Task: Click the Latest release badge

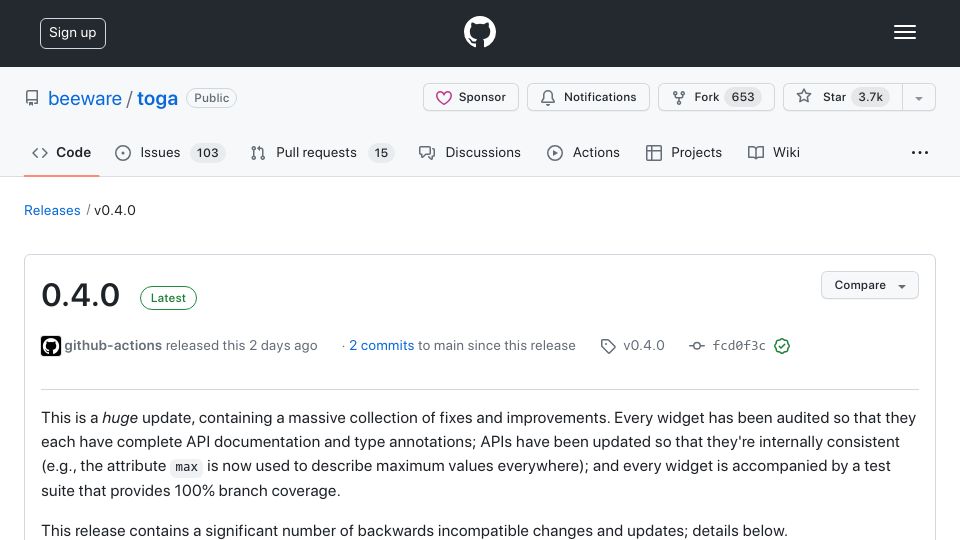Action: [x=168, y=298]
